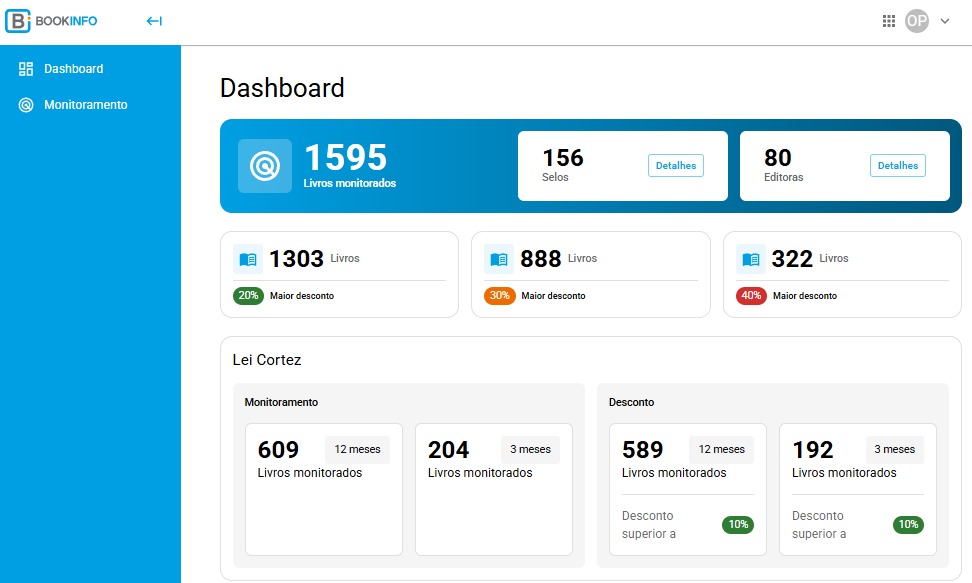Click the book icon beside 888 Livros
Viewport: 972px width, 583px height.
pyautogui.click(x=499, y=259)
